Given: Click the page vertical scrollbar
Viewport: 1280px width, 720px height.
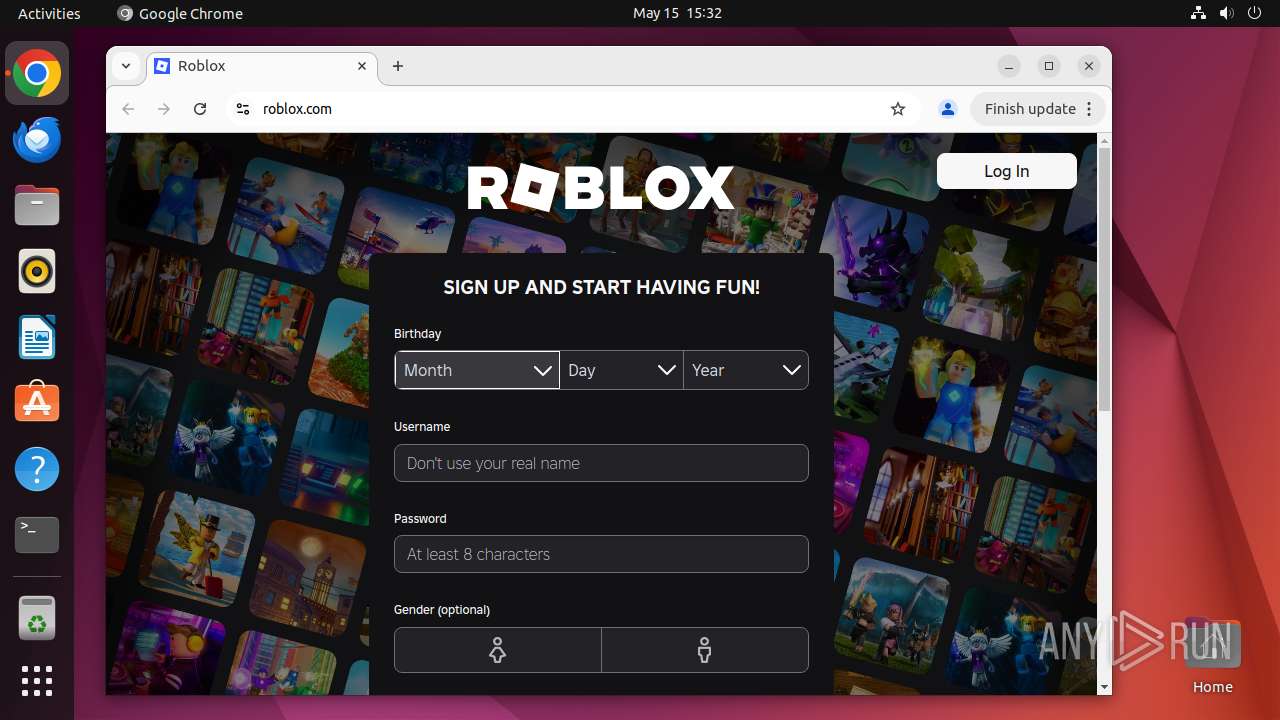Looking at the screenshot, I should pyautogui.click(x=1104, y=280).
